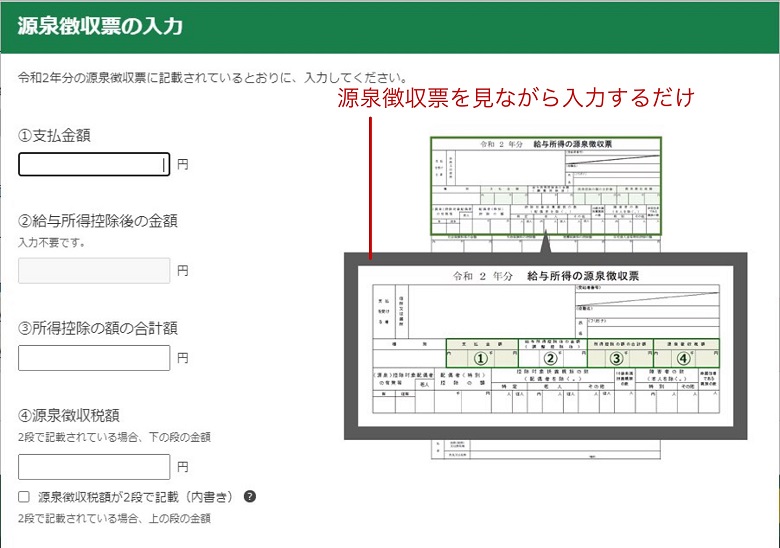Enable 源泉徴収税額が2段で記載 checkbox
The height and width of the screenshot is (548, 780).
click(x=24, y=496)
